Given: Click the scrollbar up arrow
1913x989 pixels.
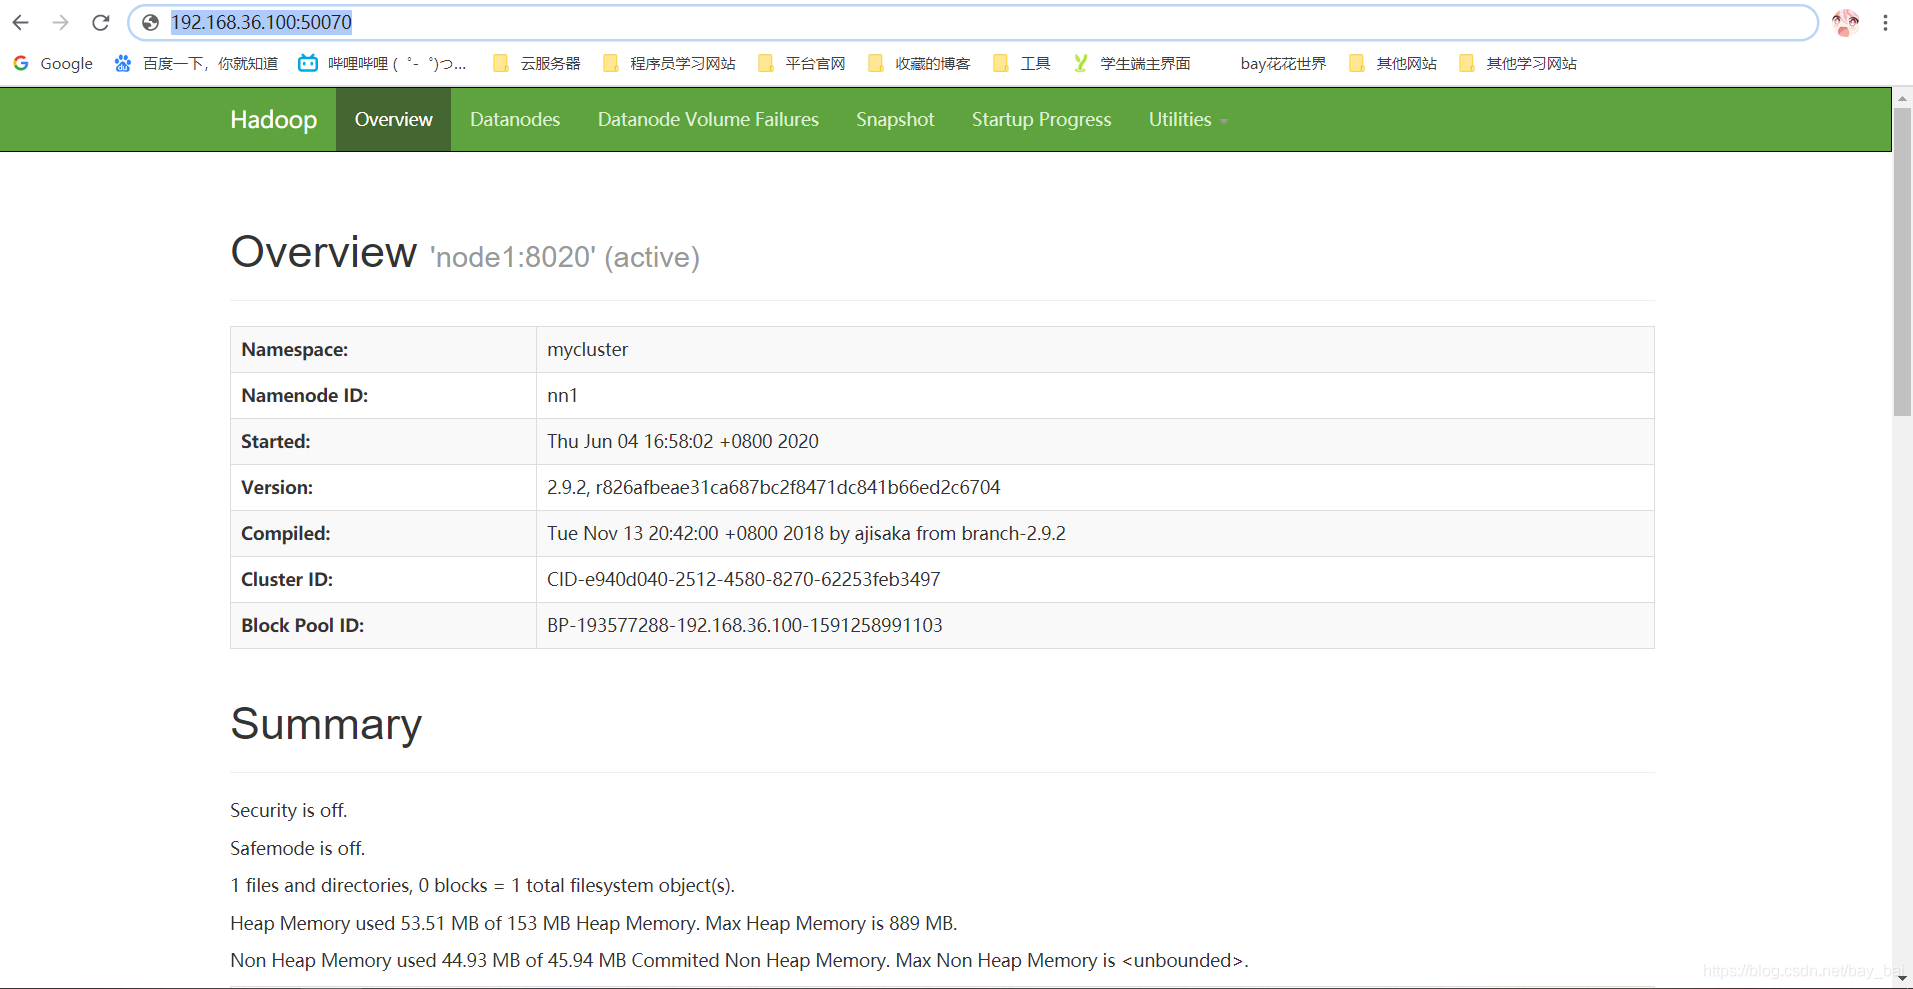Looking at the screenshot, I should pyautogui.click(x=1902, y=97).
